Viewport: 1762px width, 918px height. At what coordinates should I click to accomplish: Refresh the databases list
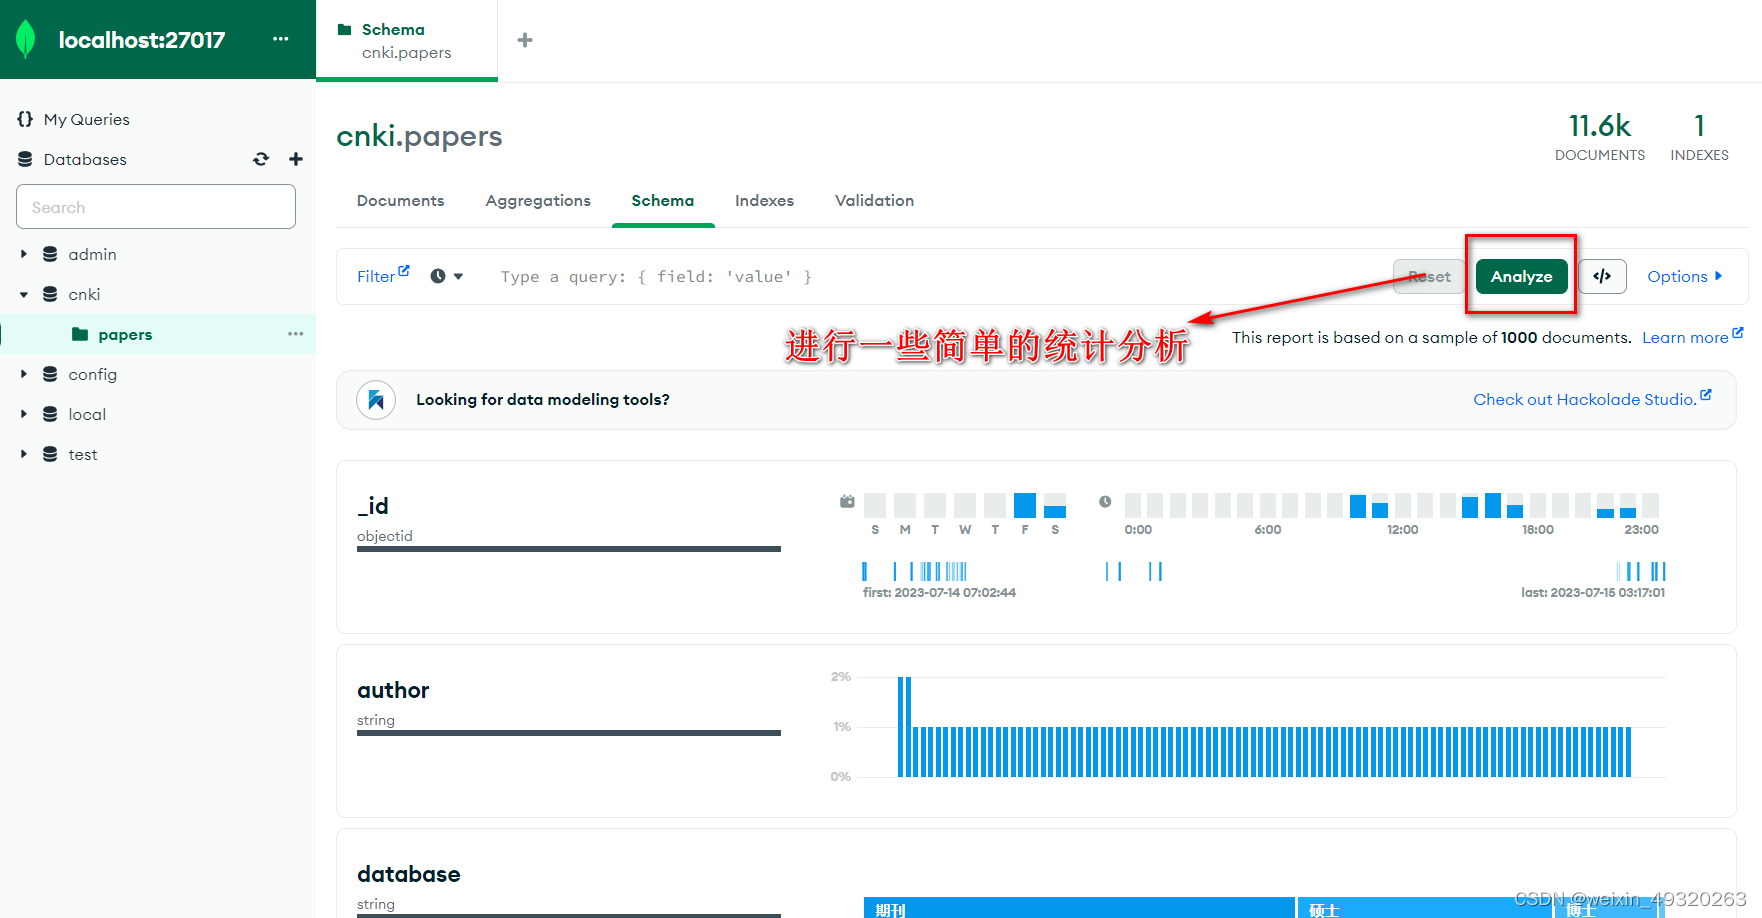click(261, 159)
